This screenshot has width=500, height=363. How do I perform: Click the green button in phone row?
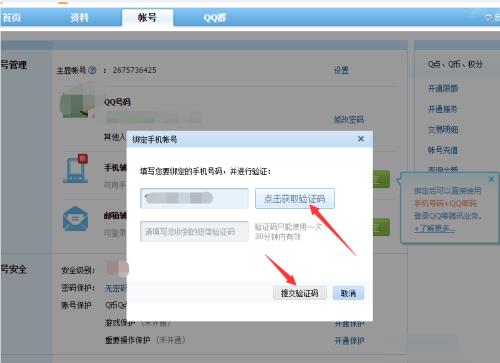click(x=381, y=179)
